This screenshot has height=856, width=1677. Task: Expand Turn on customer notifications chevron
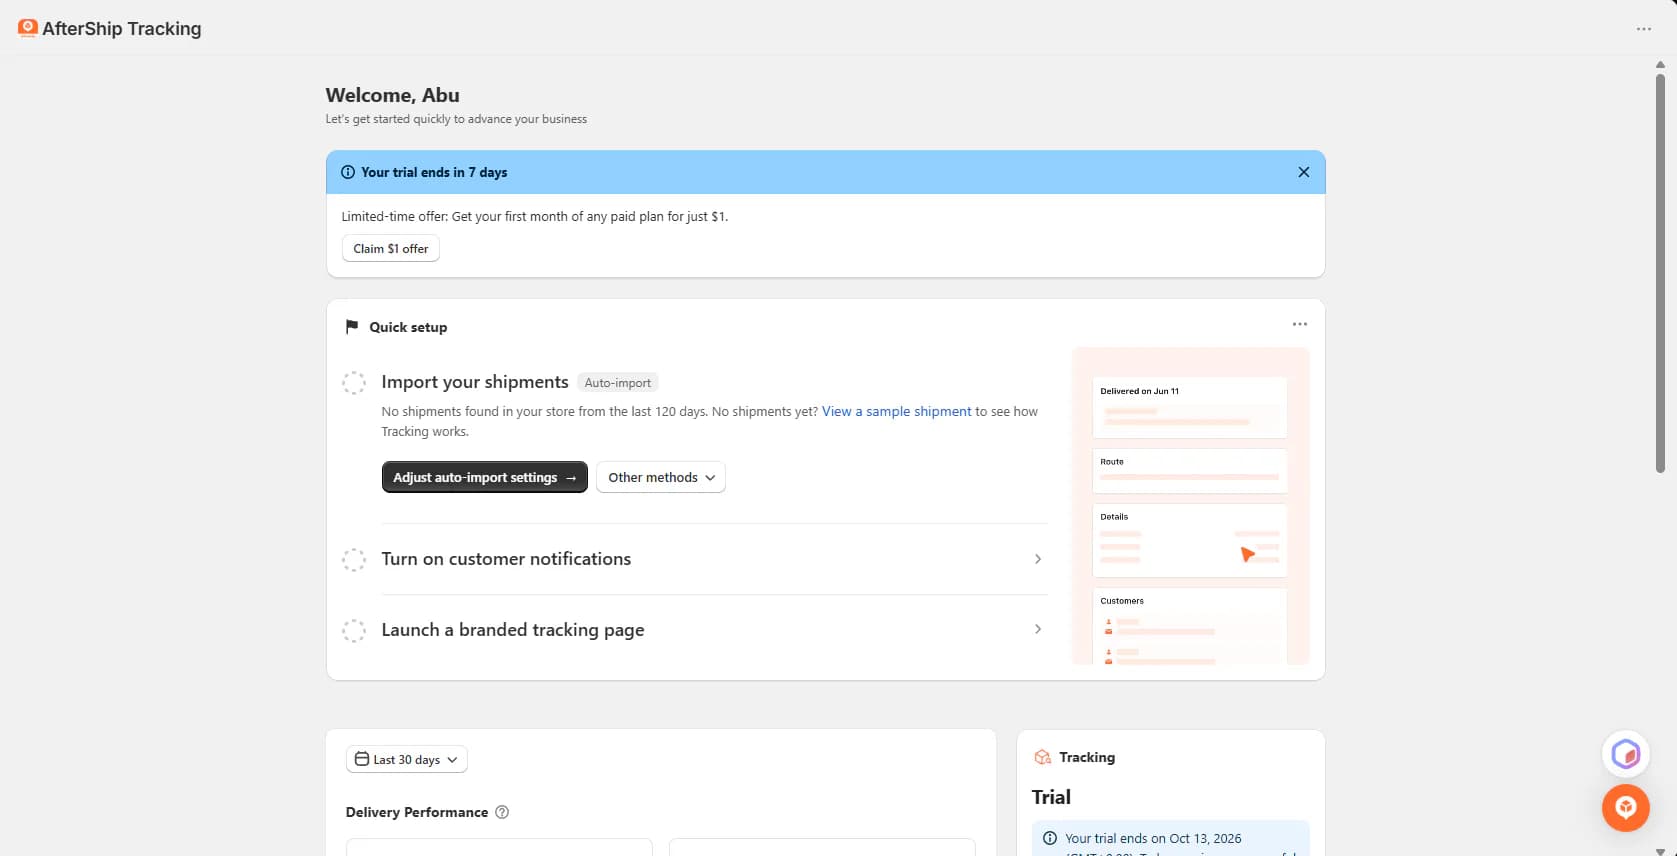[1038, 559]
